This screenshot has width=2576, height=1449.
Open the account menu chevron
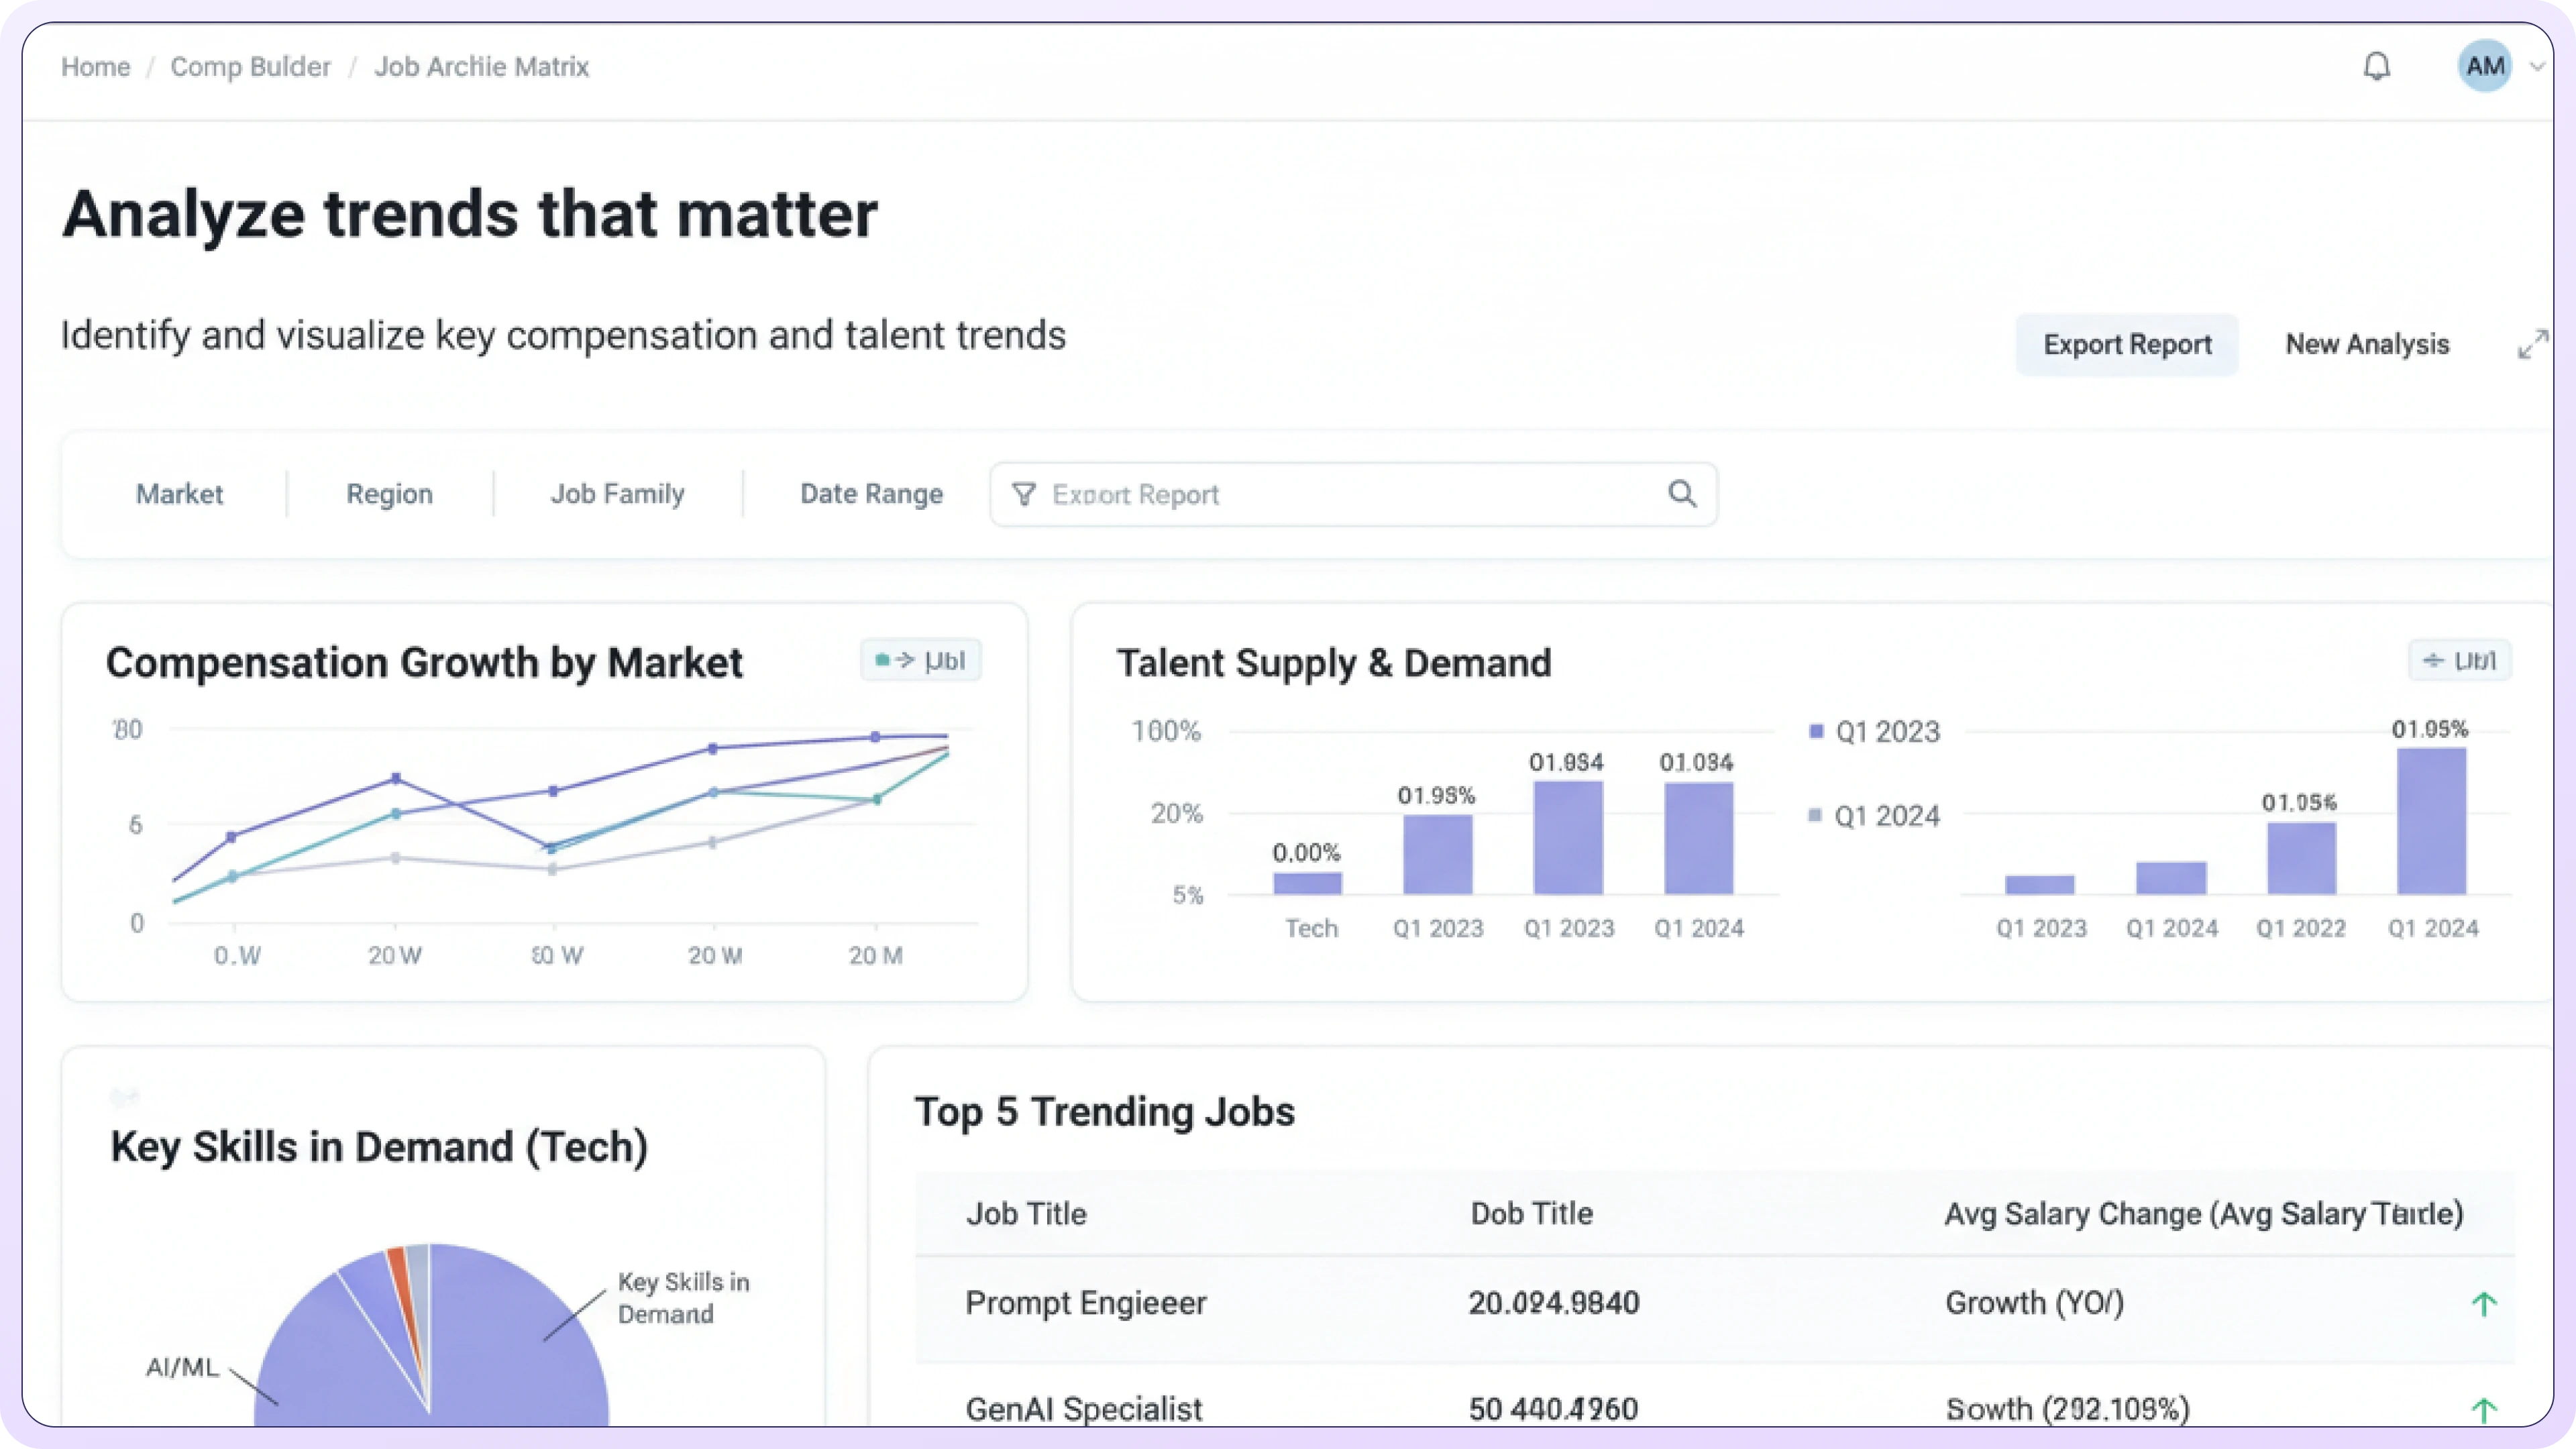coord(2537,67)
